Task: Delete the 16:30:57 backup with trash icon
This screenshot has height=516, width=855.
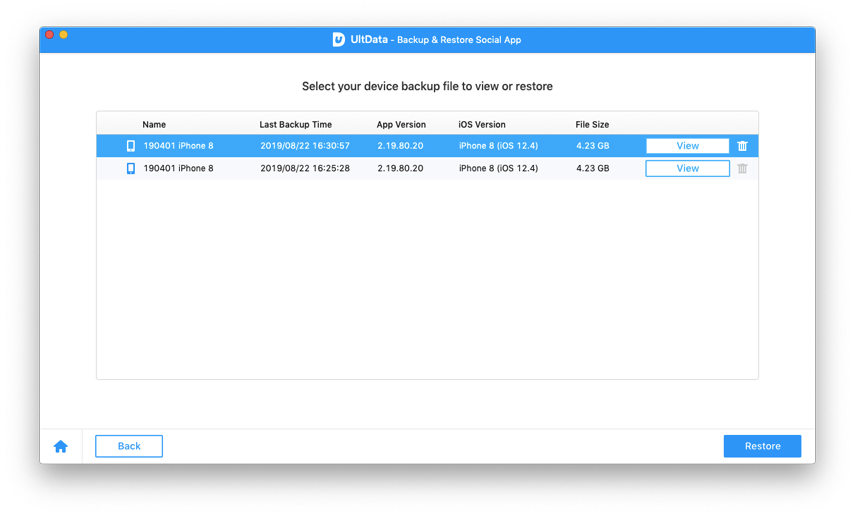Action: point(742,146)
